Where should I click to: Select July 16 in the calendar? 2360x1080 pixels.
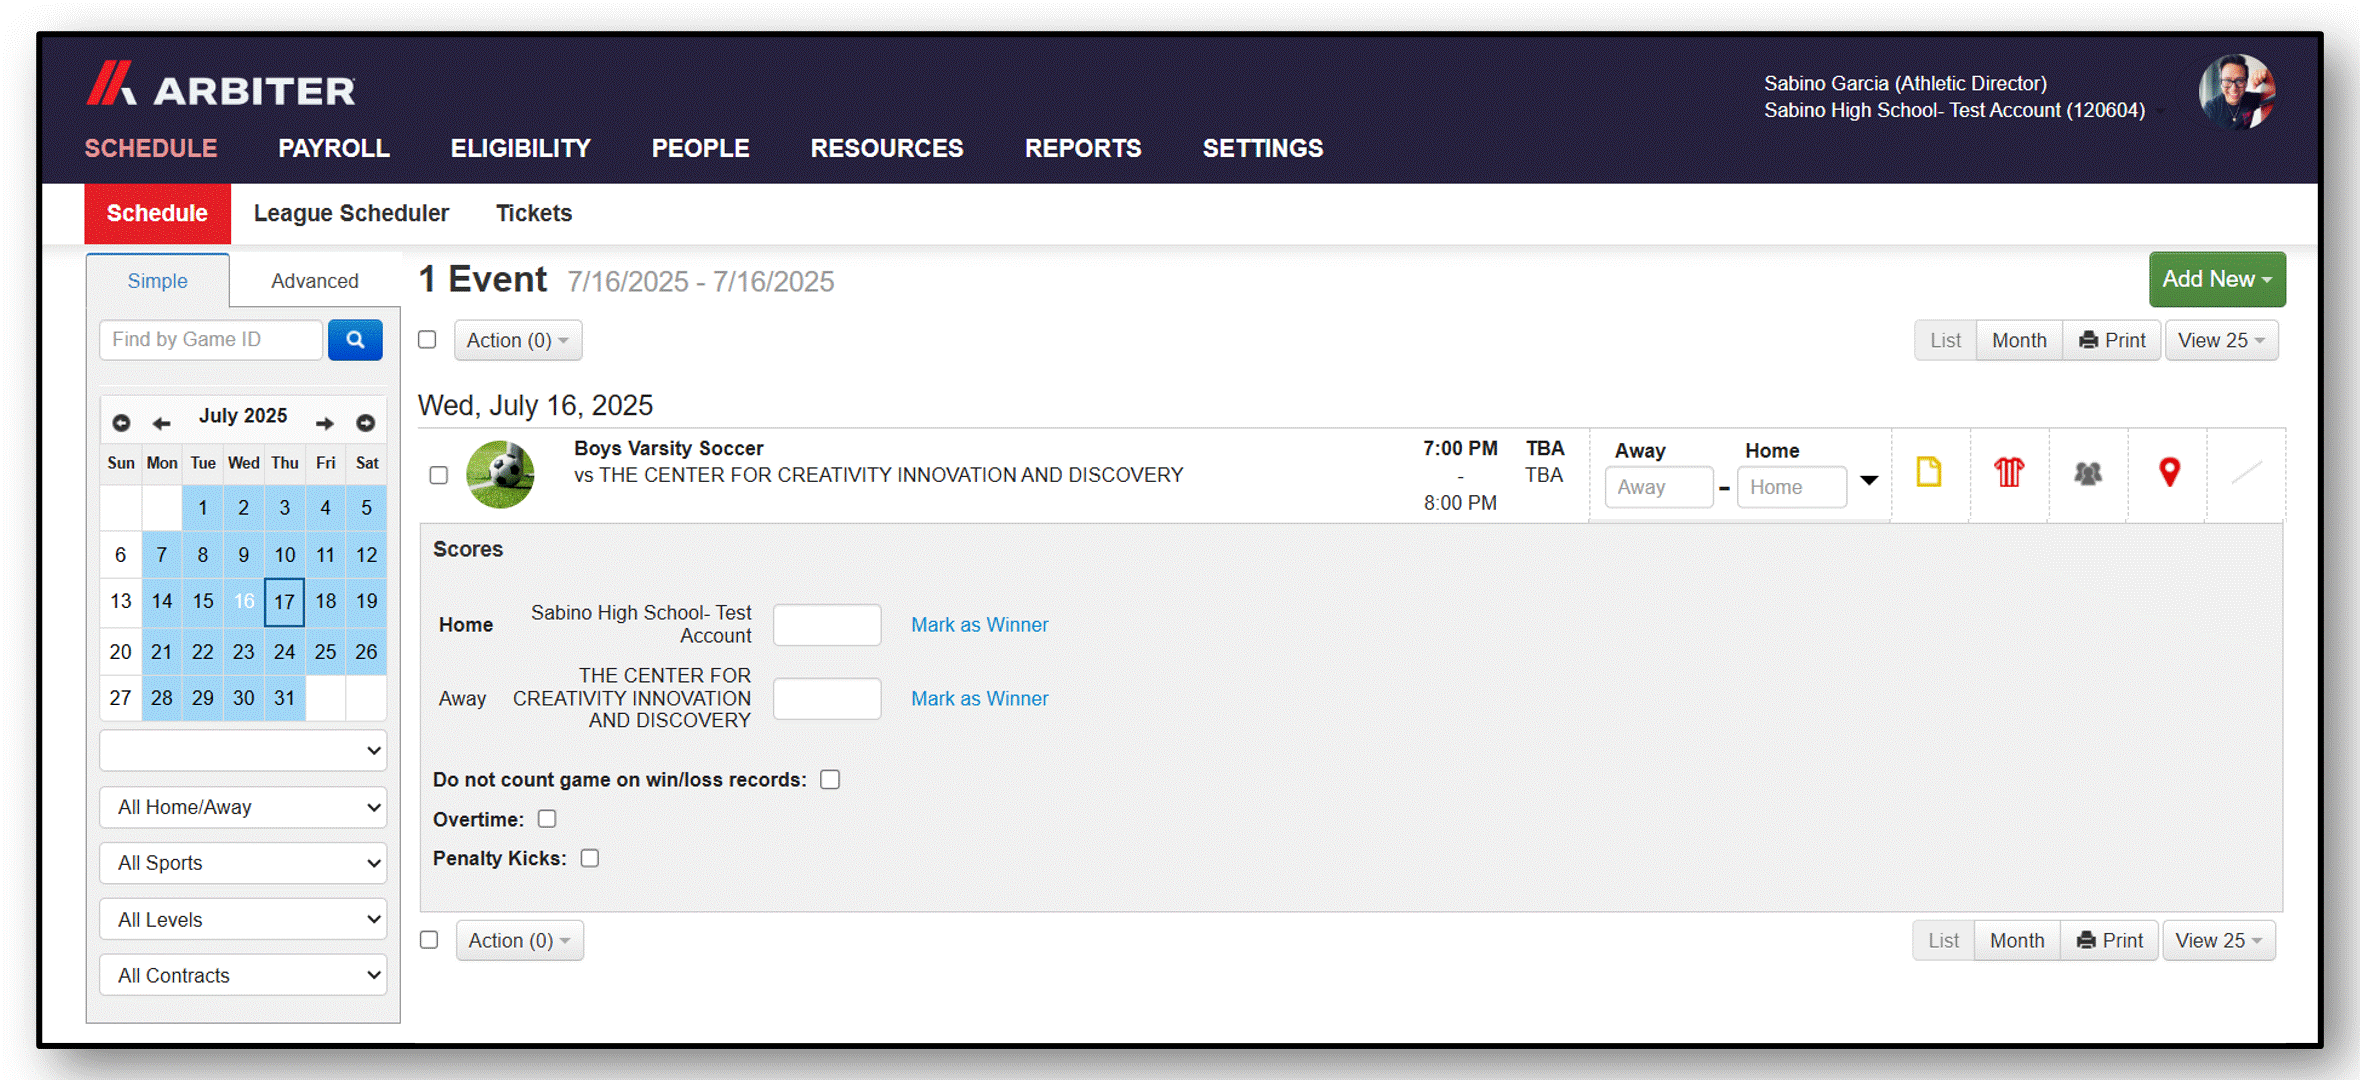point(244,602)
